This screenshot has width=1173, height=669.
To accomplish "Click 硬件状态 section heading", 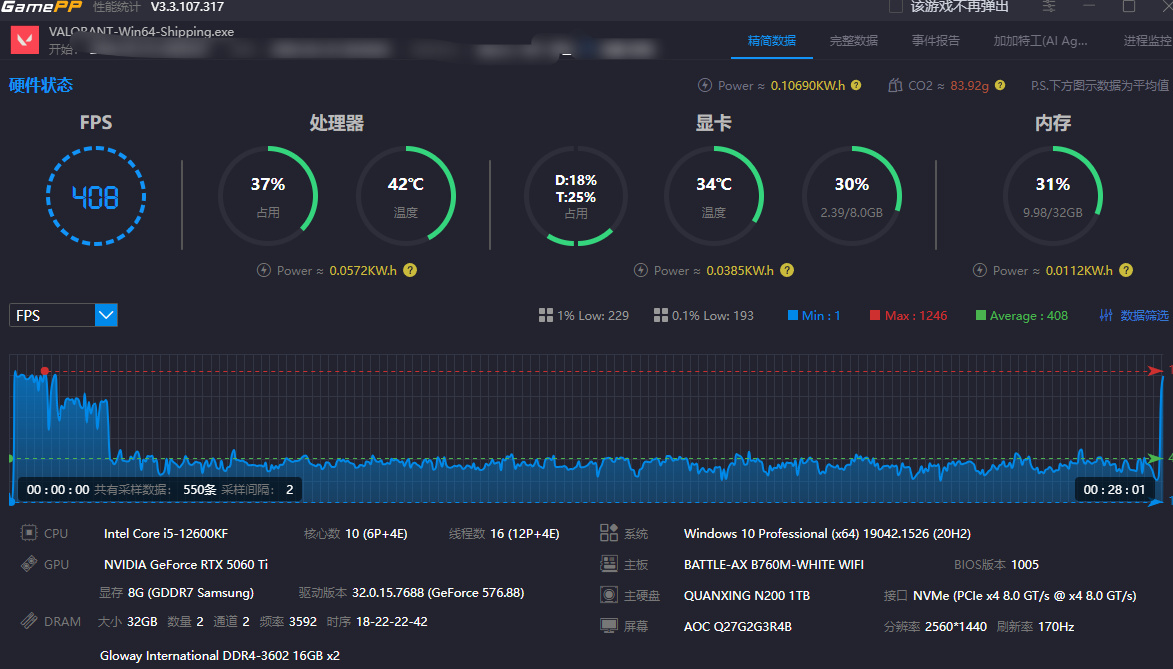I will point(40,85).
